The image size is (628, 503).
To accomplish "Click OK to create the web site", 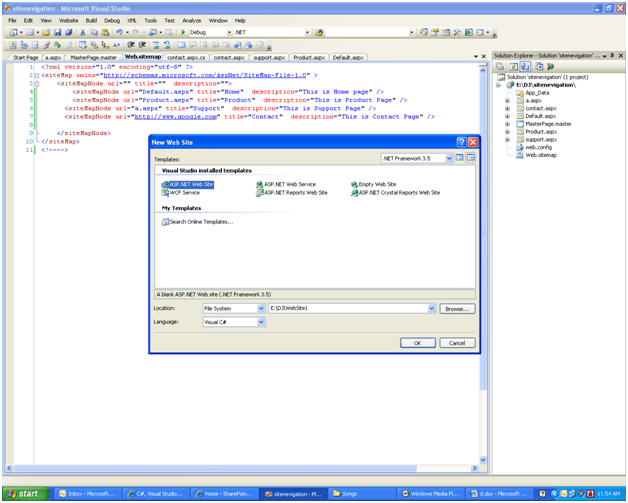I will pos(417,343).
